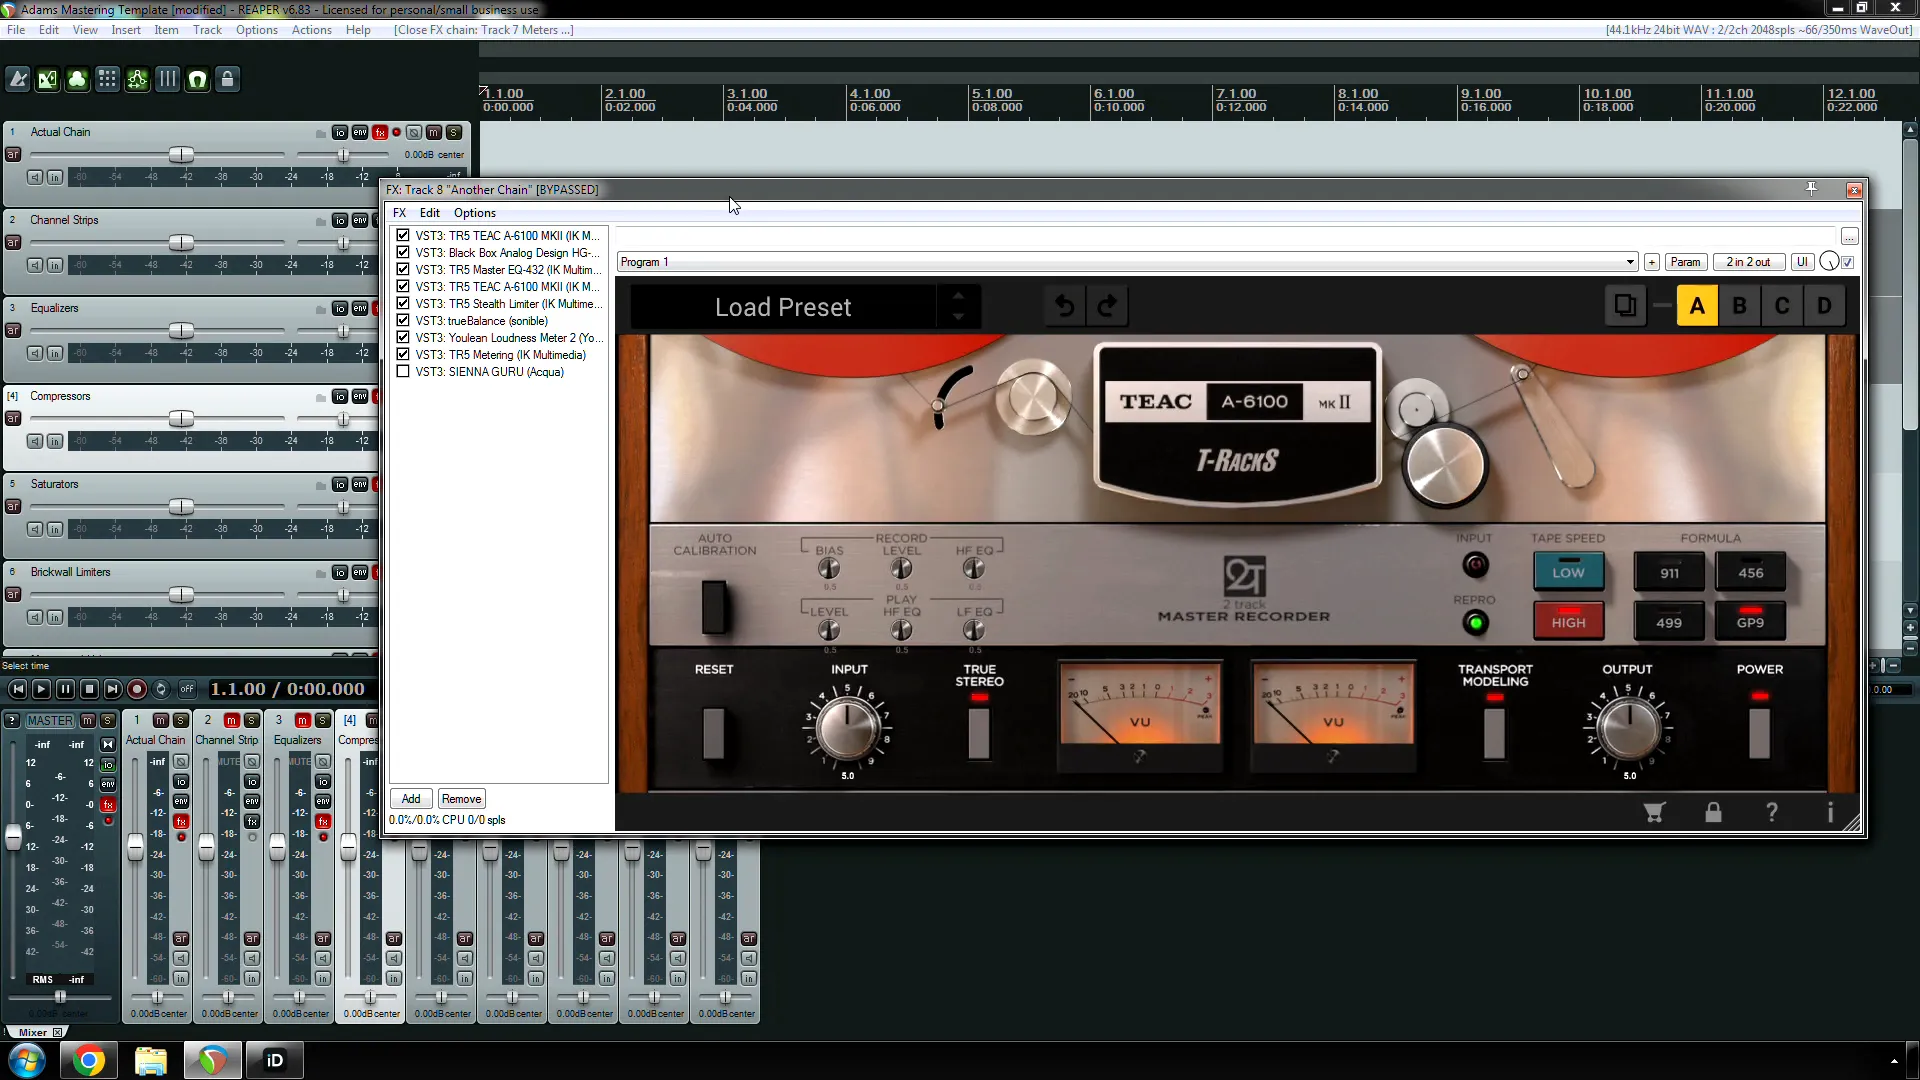Image resolution: width=1920 pixels, height=1080 pixels.
Task: Uncheck first TR5 TEAC A-6100 MKII plugin
Action: (403, 236)
